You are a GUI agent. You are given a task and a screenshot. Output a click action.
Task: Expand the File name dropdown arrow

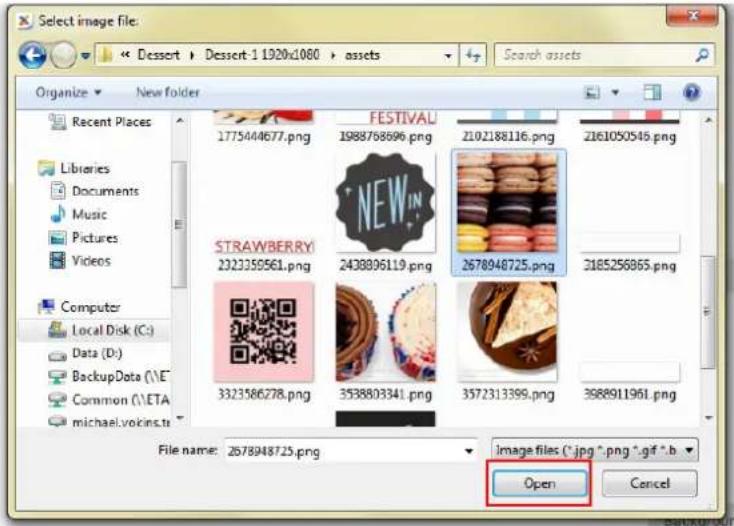click(469, 451)
